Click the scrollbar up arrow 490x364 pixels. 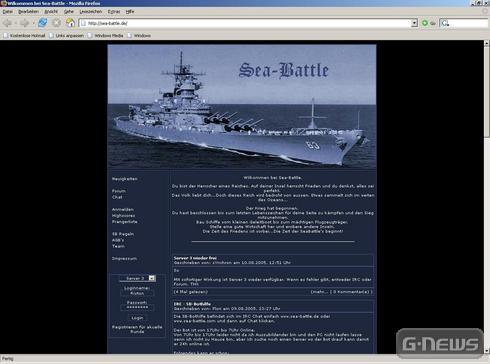(487, 43)
